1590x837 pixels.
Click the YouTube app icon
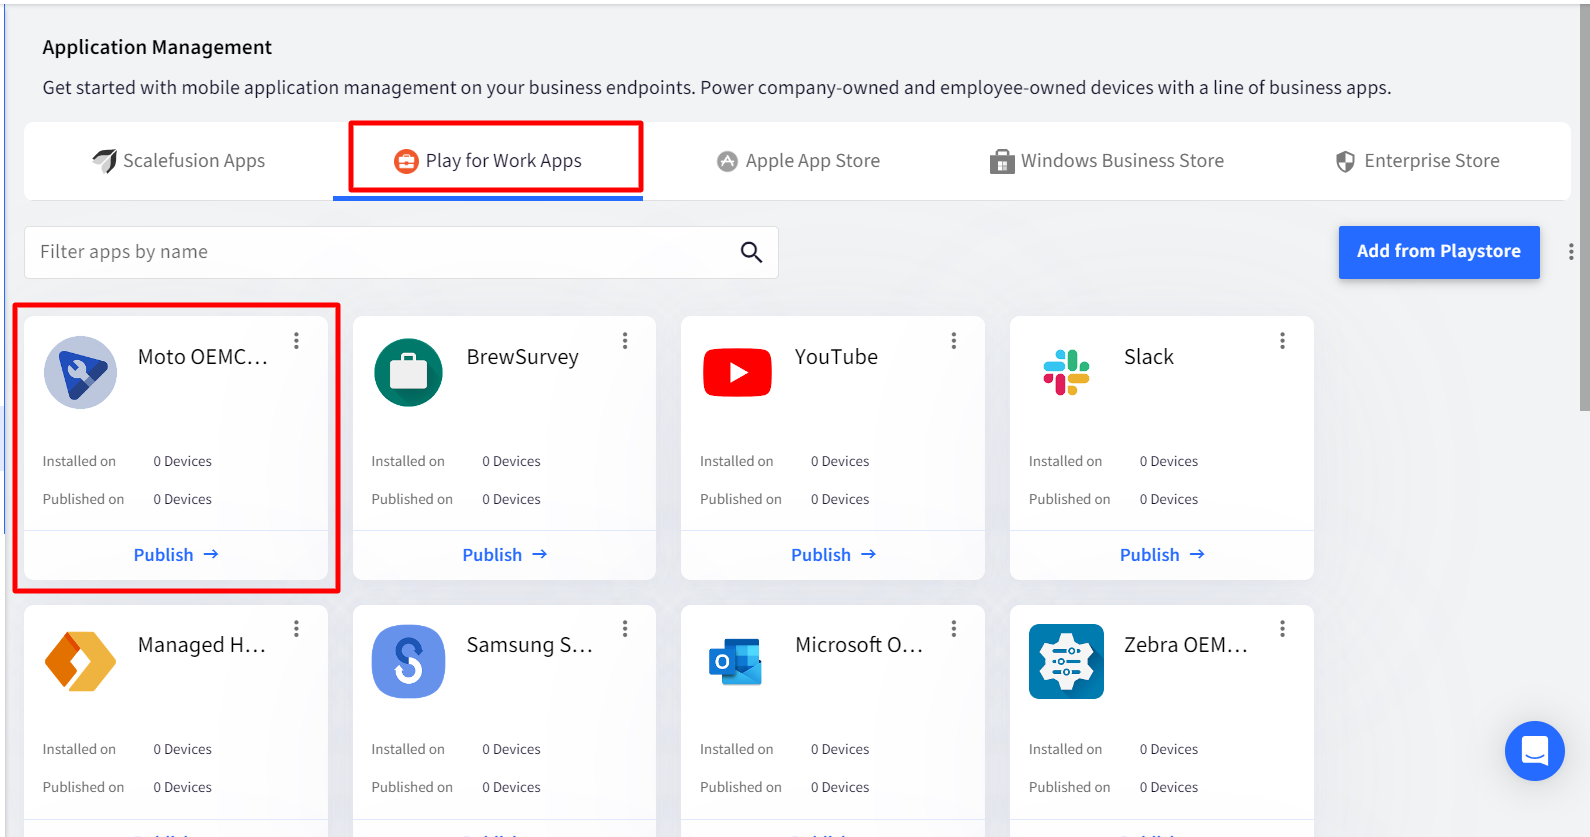(738, 372)
